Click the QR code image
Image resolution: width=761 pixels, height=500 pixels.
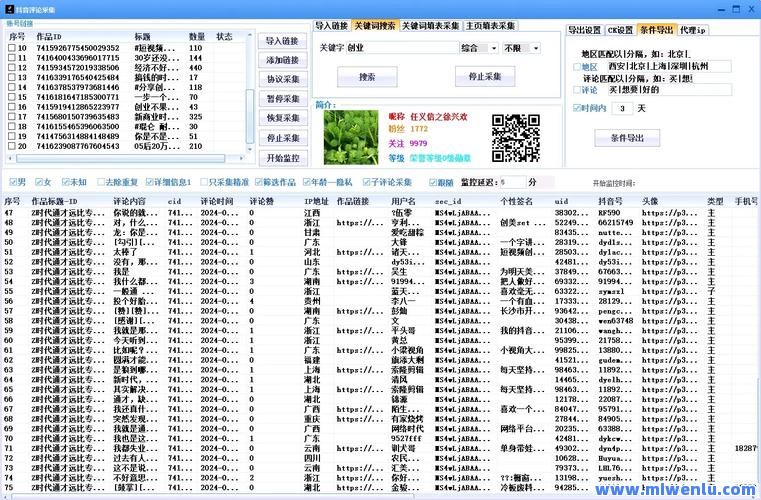[515, 138]
